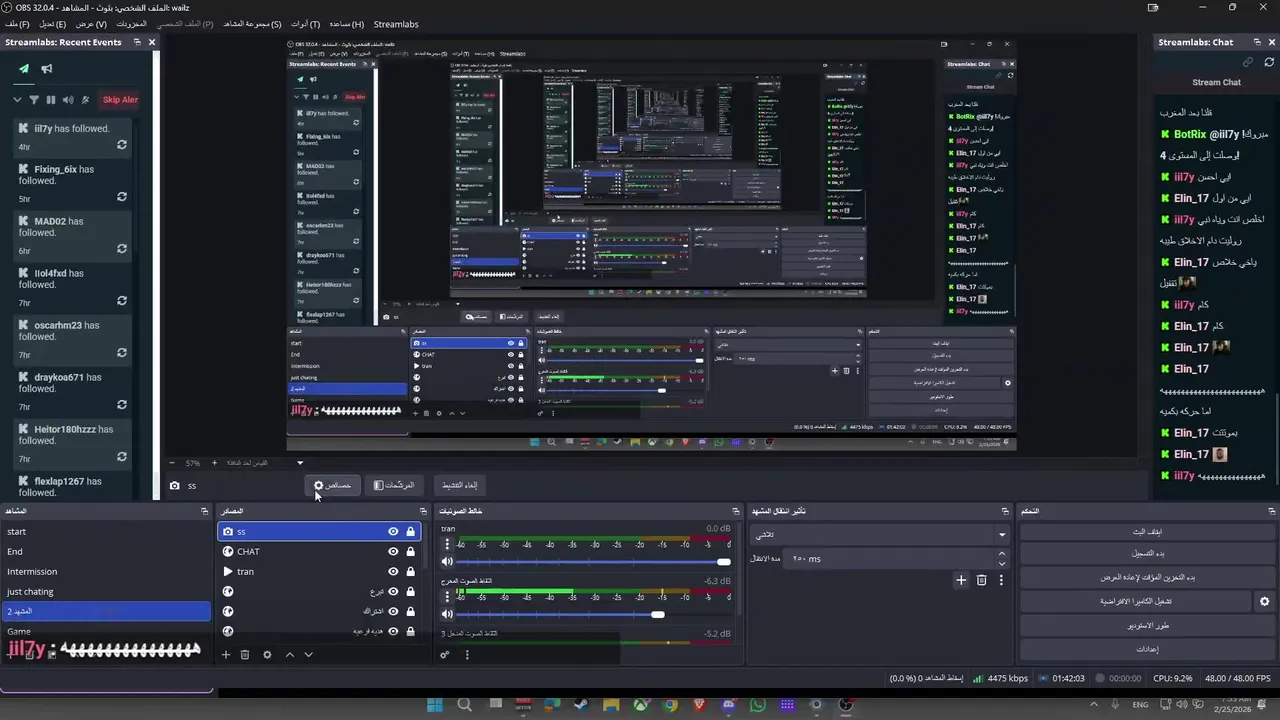Open the مساعدة (H) menu
This screenshot has width=1280, height=720.
click(x=347, y=24)
